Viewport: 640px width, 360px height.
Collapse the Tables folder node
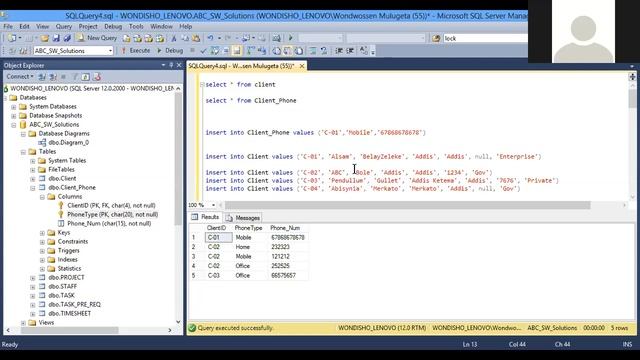click(23, 152)
